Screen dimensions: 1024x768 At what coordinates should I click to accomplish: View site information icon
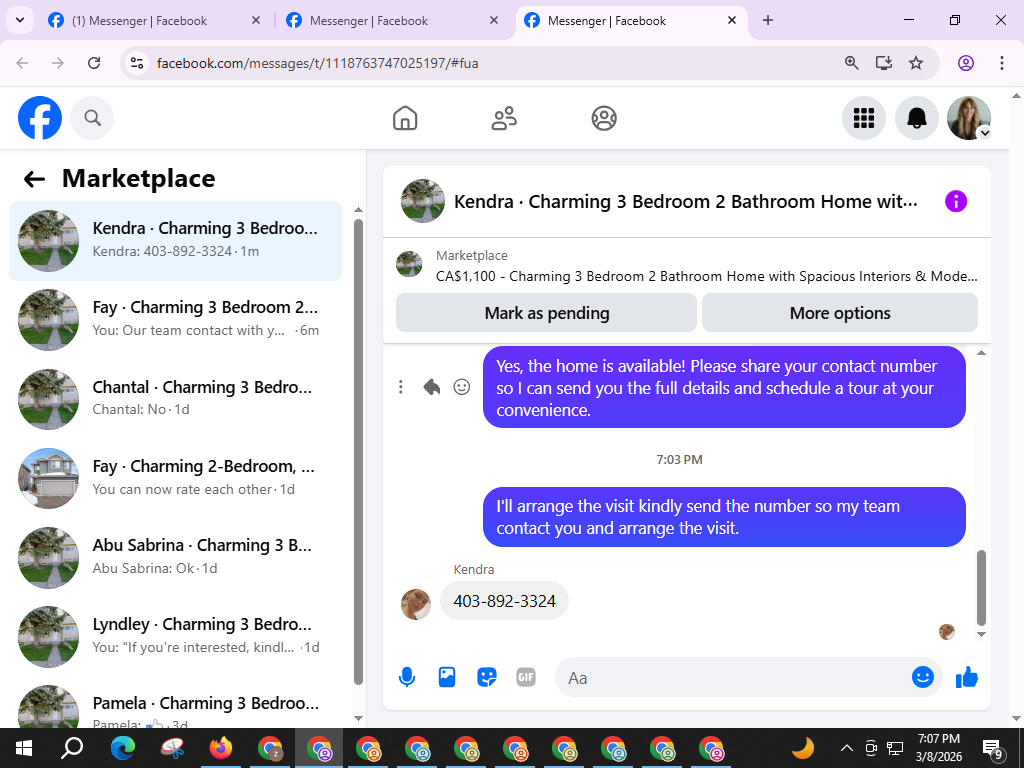pyautogui.click(x=136, y=63)
